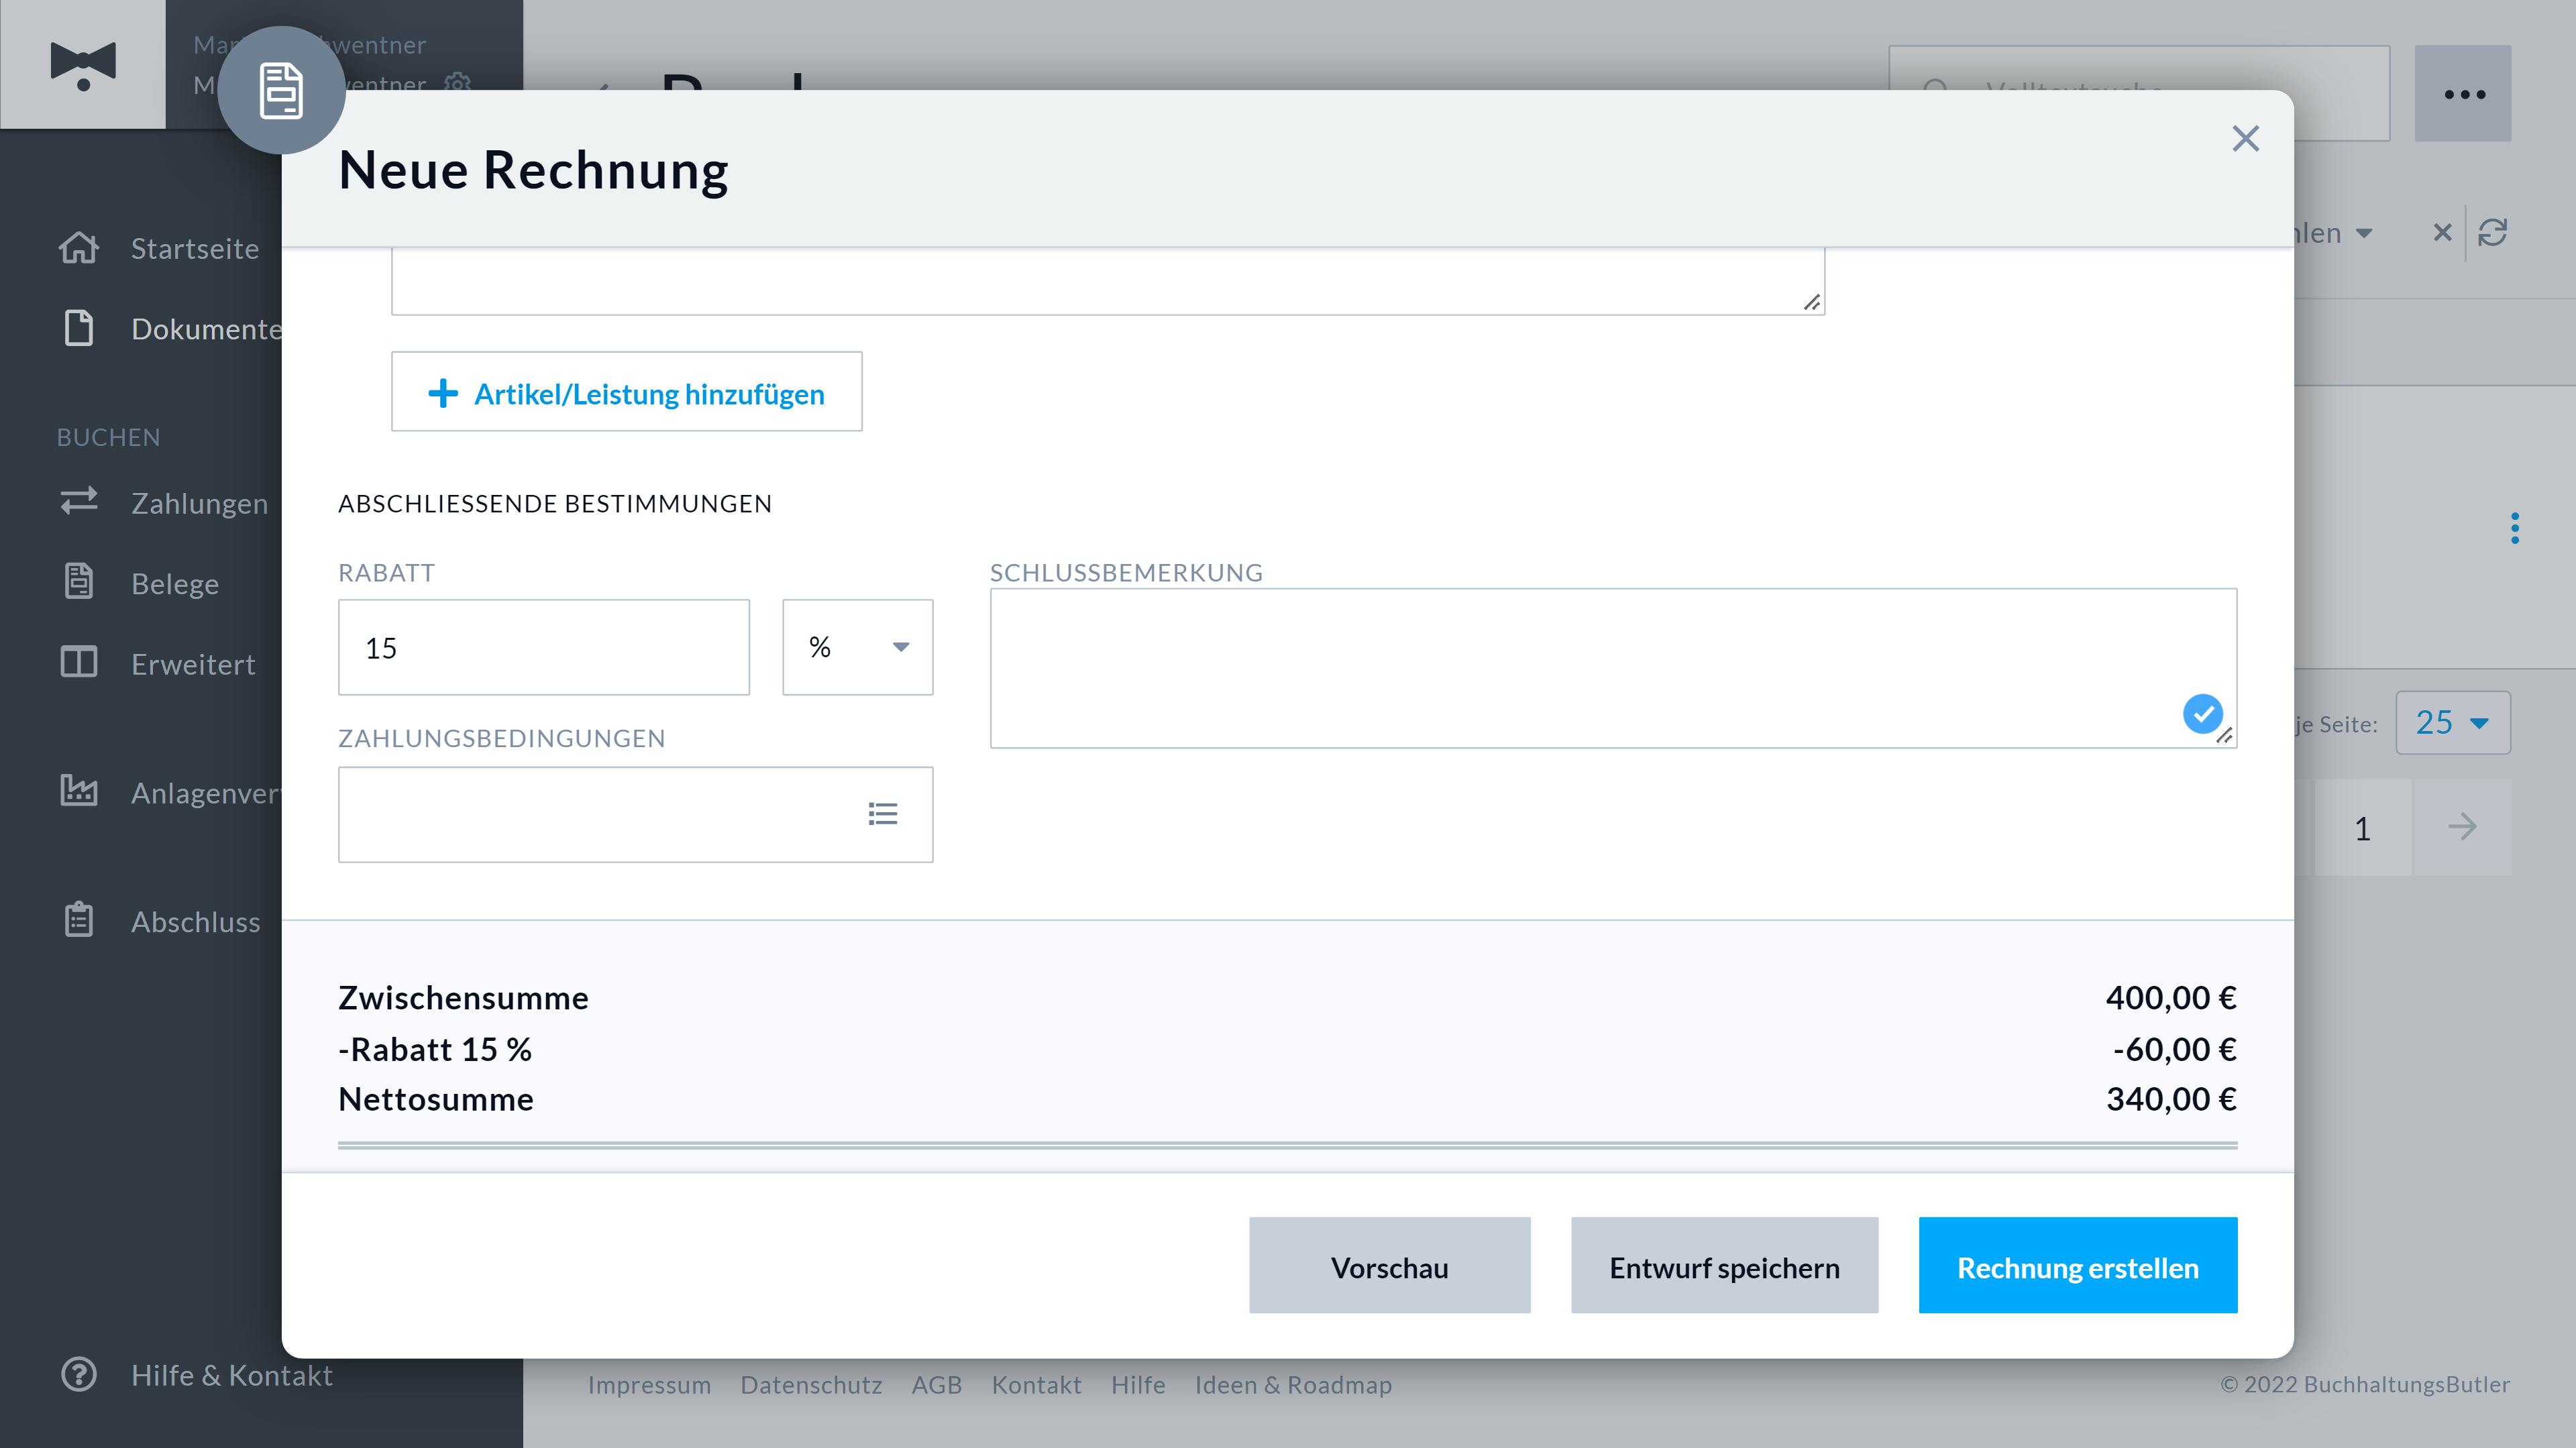This screenshot has height=1448, width=2576.
Task: Preview the invoice with the Vorschau button
Action: [x=1389, y=1265]
